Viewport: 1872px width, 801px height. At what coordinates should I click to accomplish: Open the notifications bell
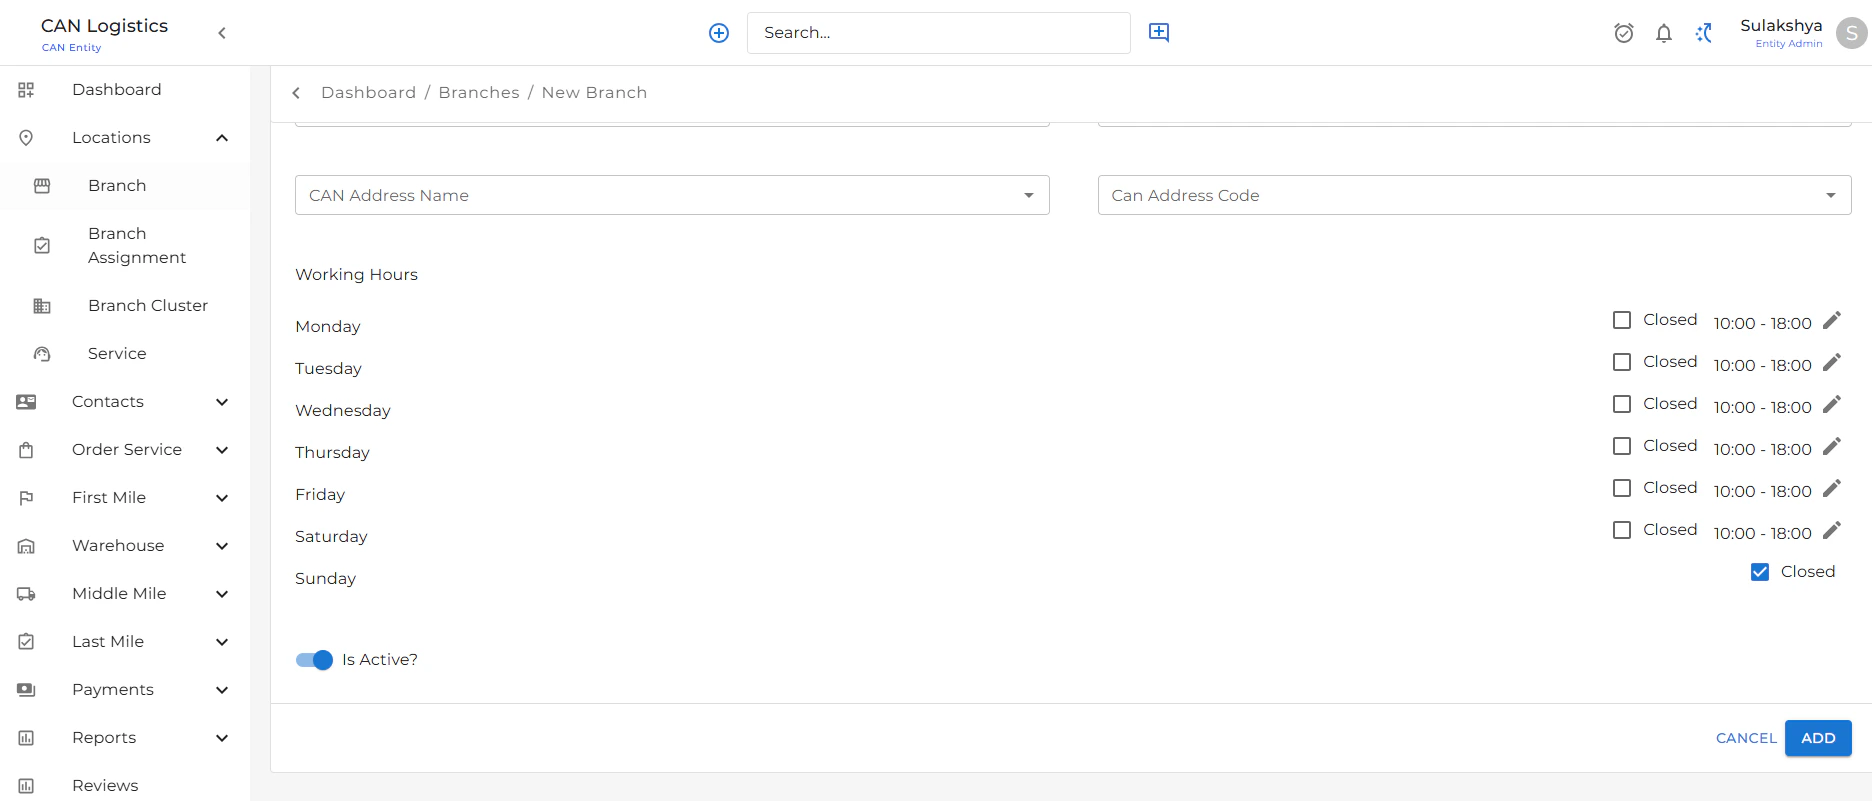(x=1664, y=33)
